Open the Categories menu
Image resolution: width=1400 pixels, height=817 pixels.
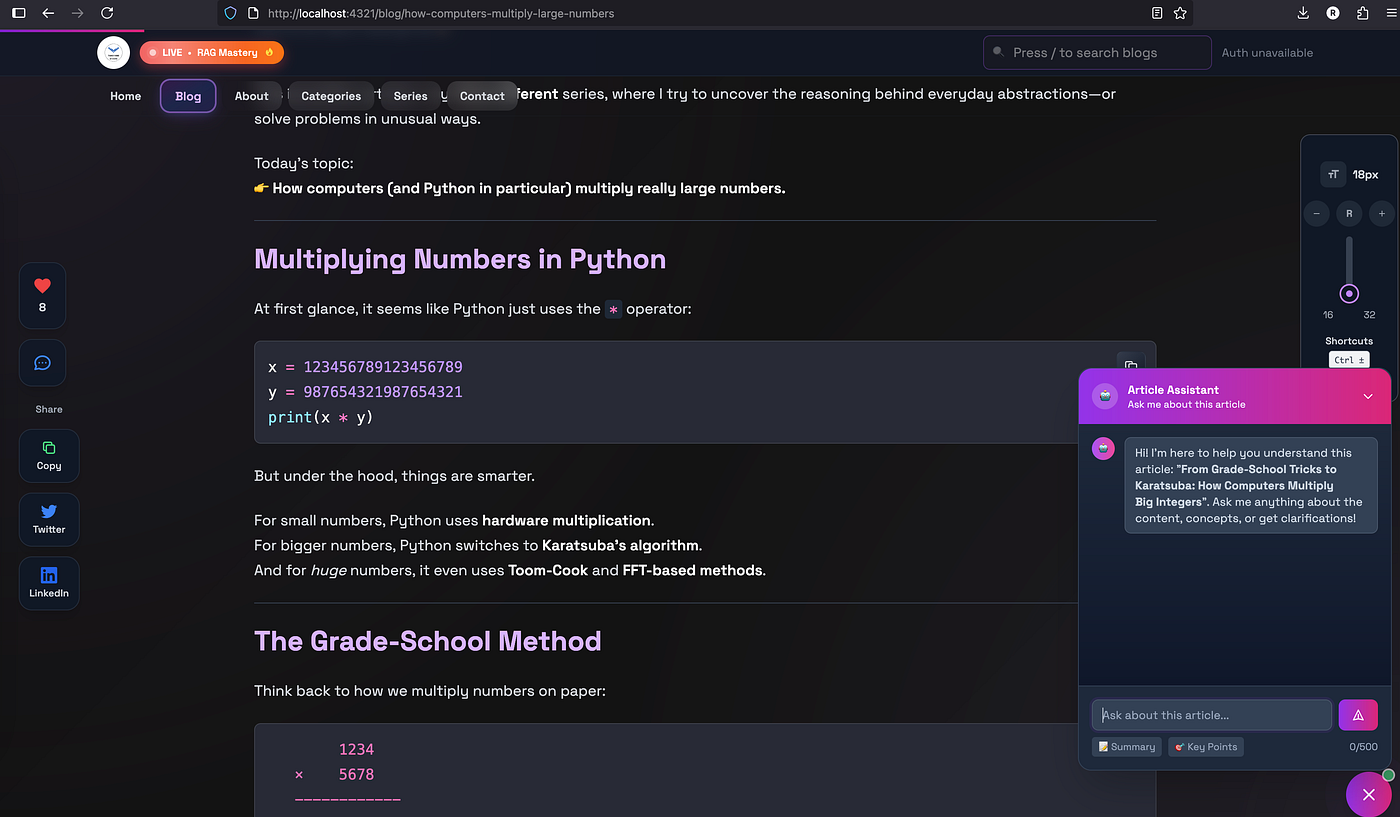[331, 96]
